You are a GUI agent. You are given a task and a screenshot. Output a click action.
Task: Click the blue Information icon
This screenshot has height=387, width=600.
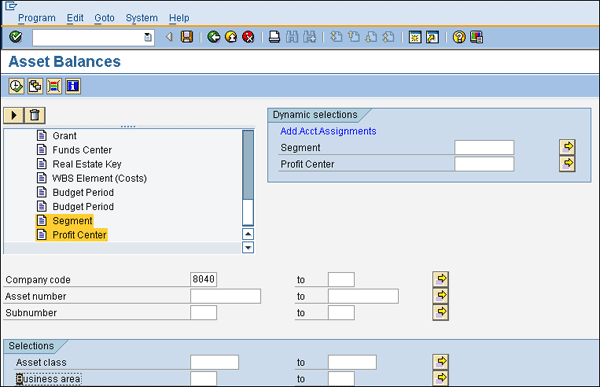click(x=73, y=86)
